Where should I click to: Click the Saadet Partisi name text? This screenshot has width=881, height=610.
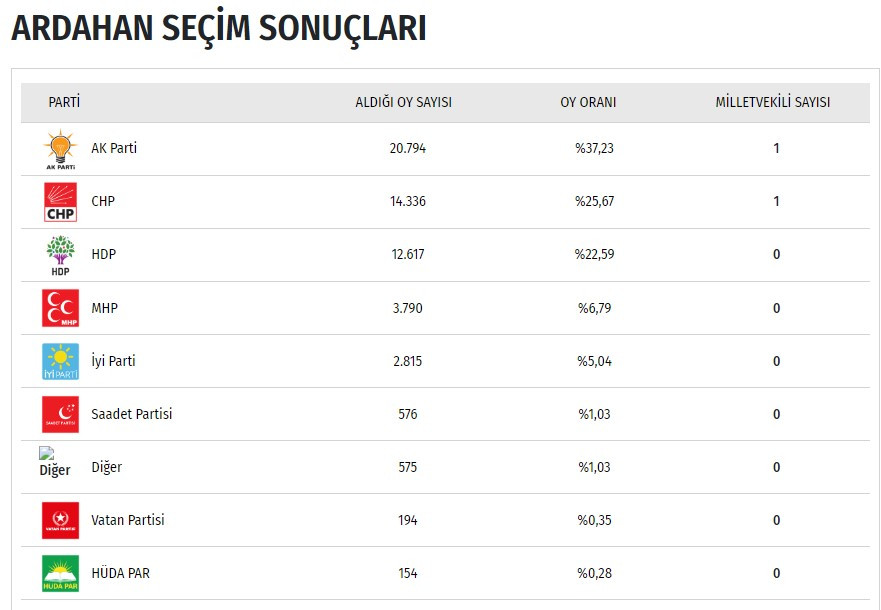click(132, 414)
